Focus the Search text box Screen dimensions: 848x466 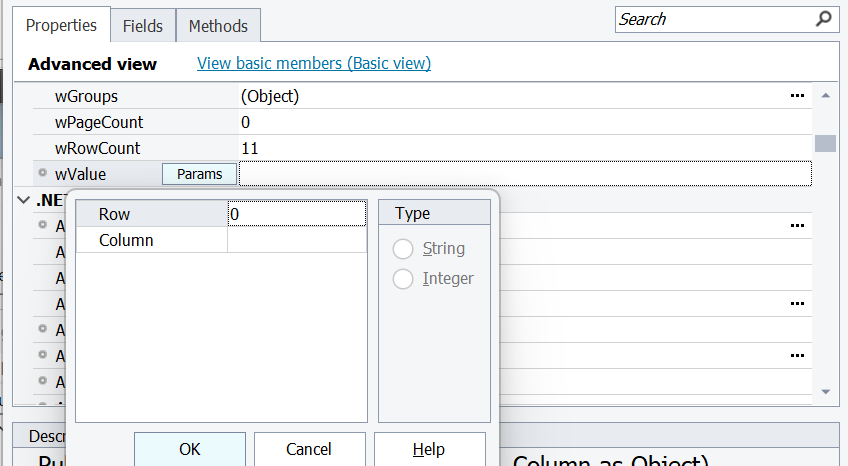pos(712,19)
